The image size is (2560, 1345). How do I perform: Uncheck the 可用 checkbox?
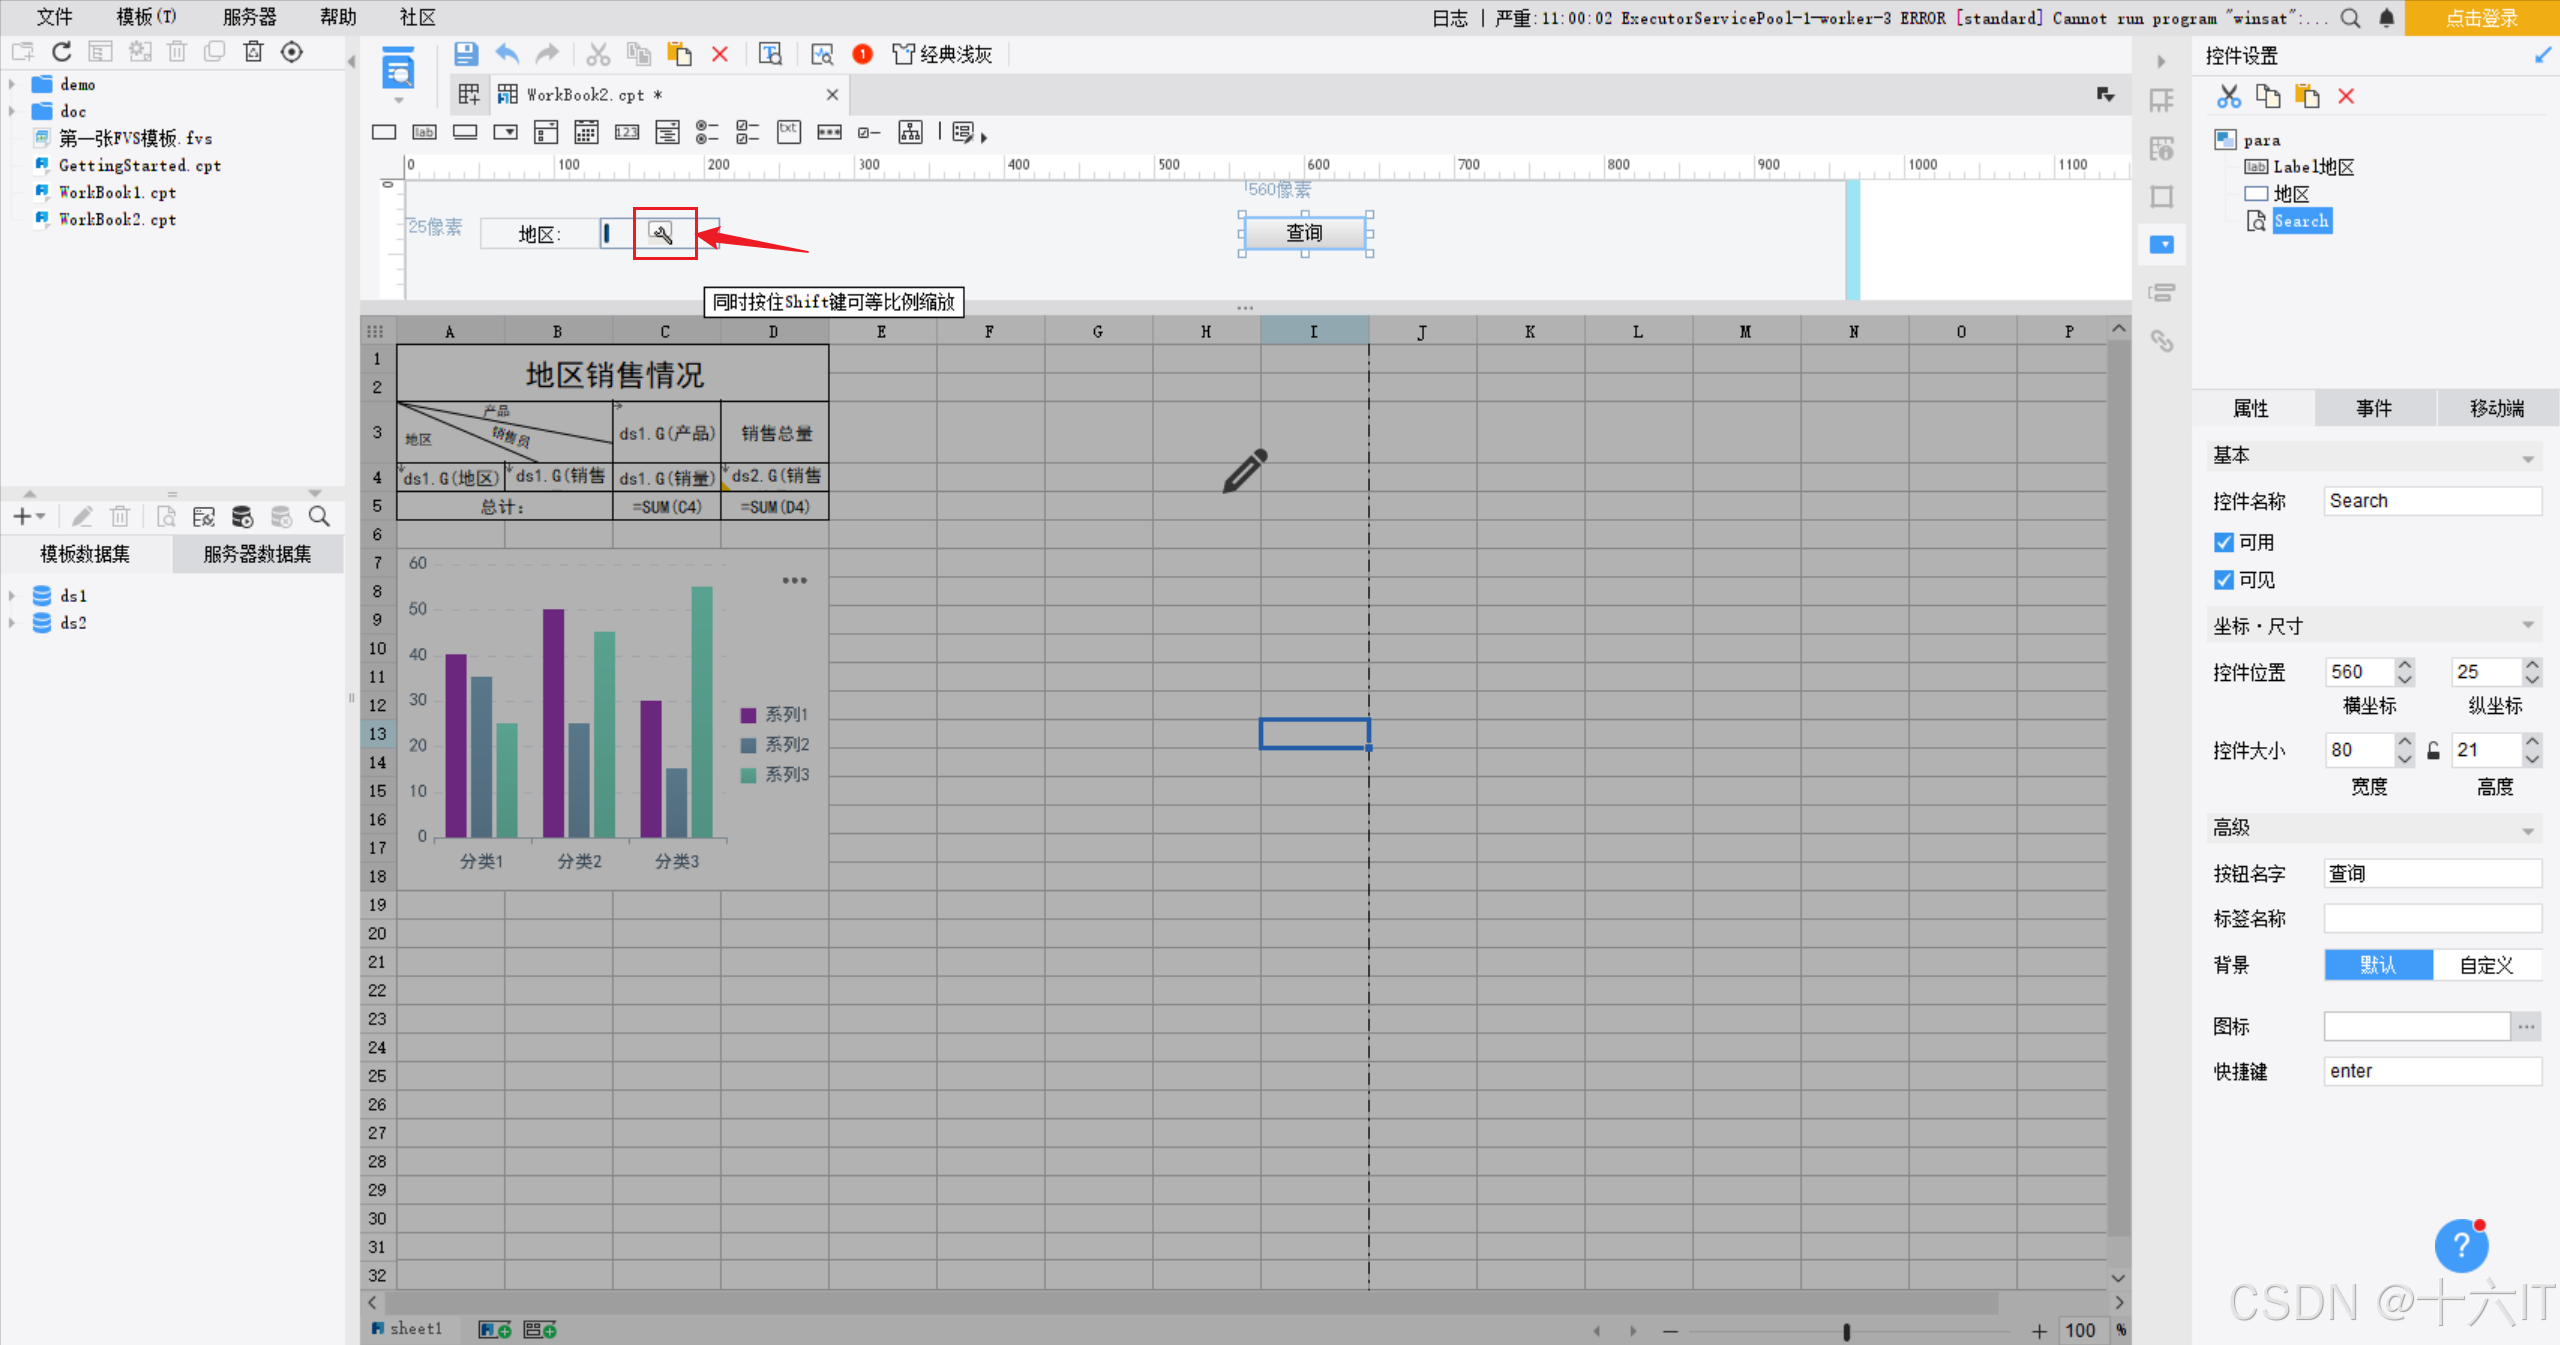pyautogui.click(x=2223, y=542)
